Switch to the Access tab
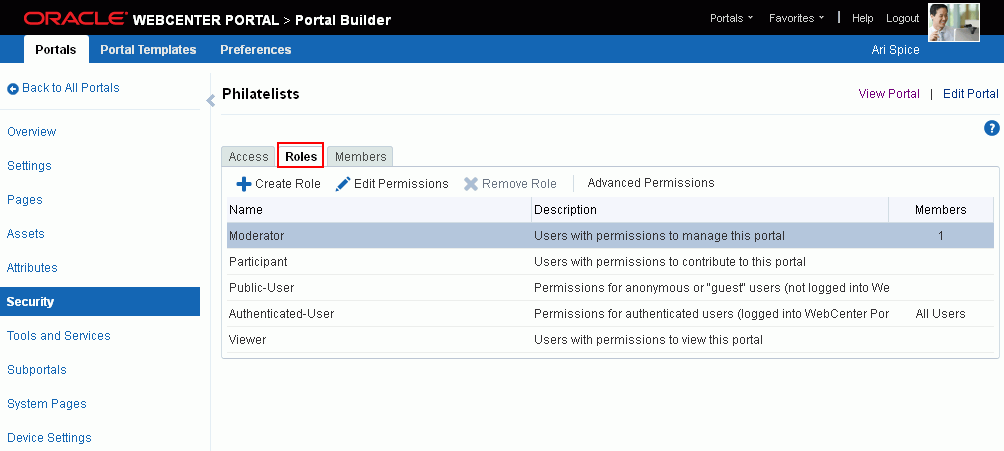 (248, 156)
